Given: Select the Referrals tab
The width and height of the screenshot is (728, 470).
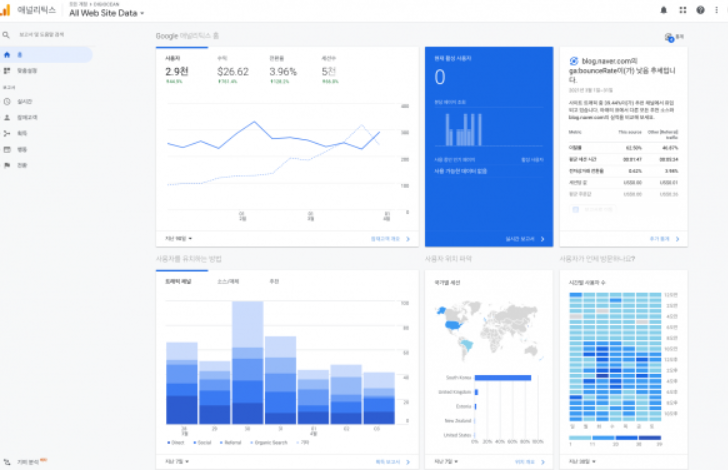Looking at the screenshot, I should [x=274, y=281].
